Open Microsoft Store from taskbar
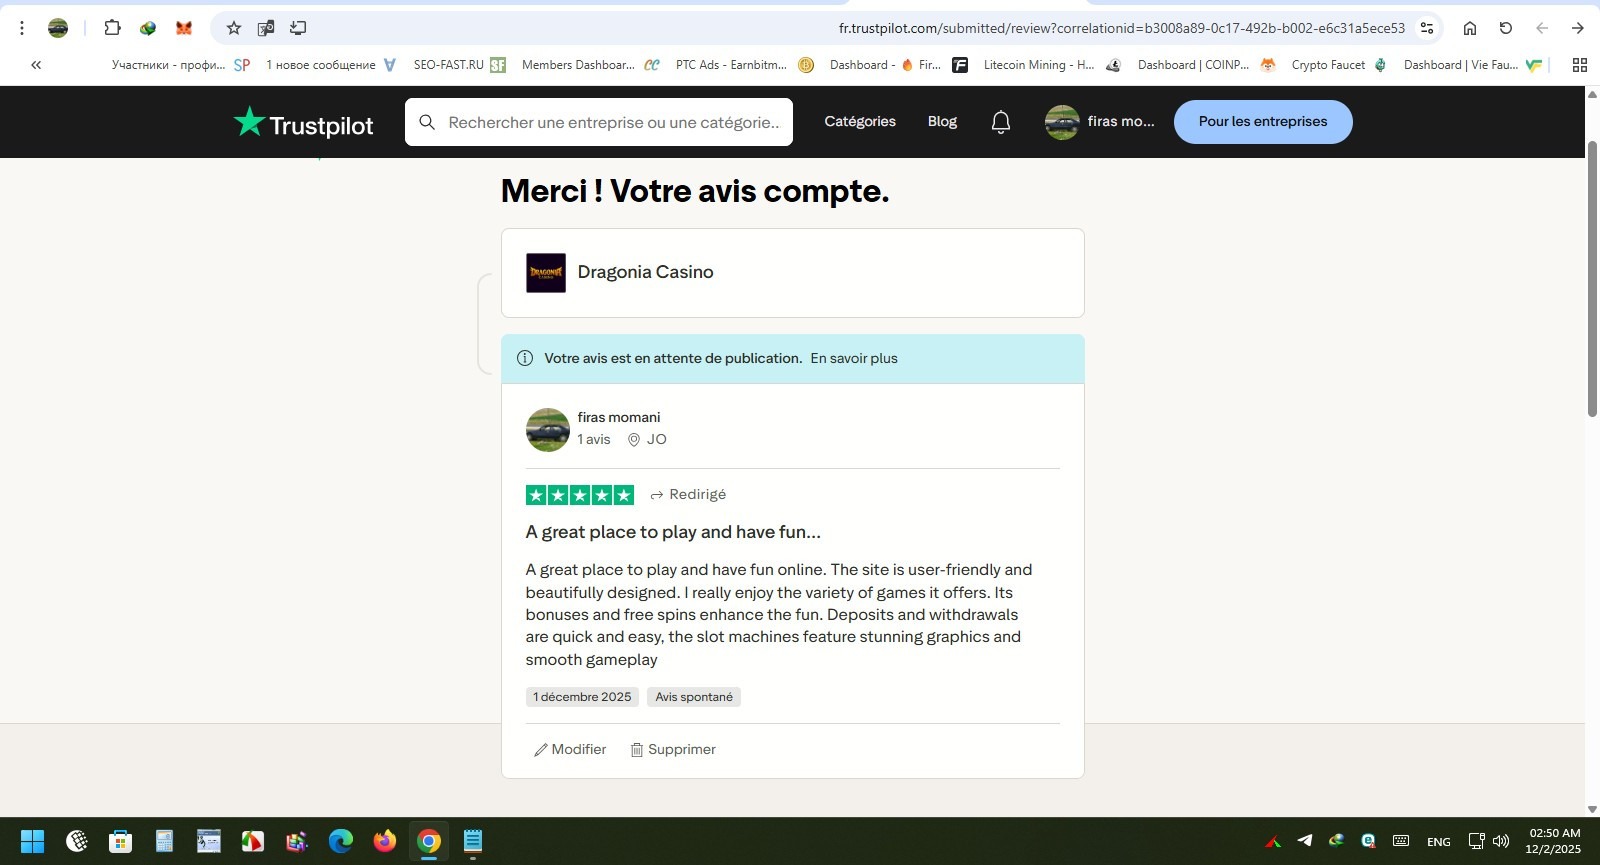 121,841
